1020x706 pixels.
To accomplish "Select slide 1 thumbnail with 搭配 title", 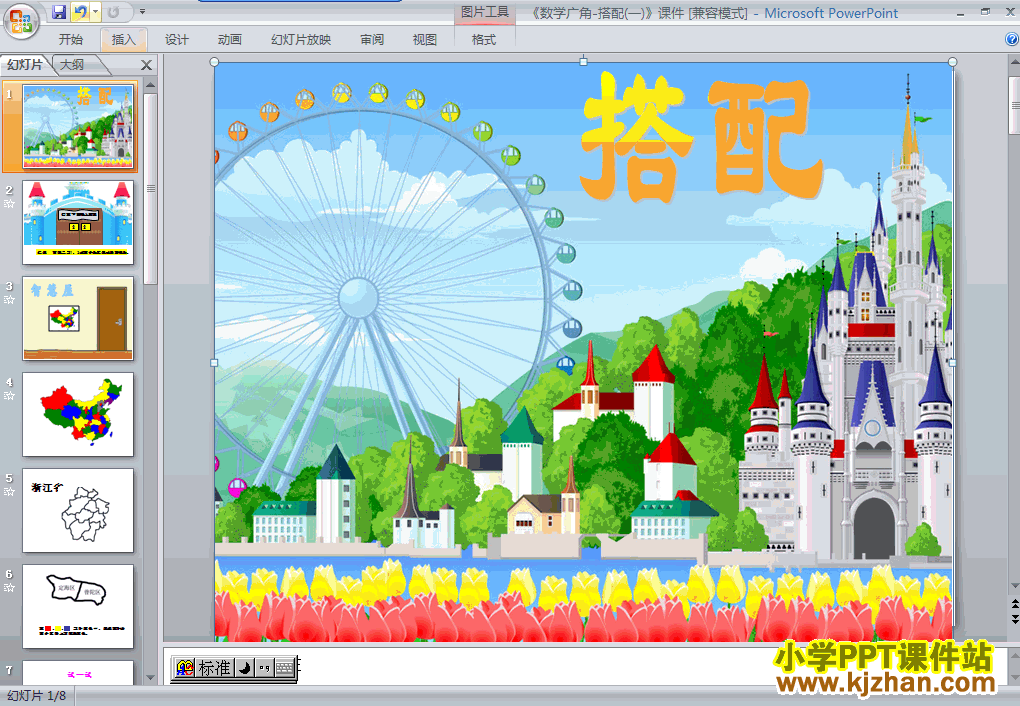I will 78,126.
